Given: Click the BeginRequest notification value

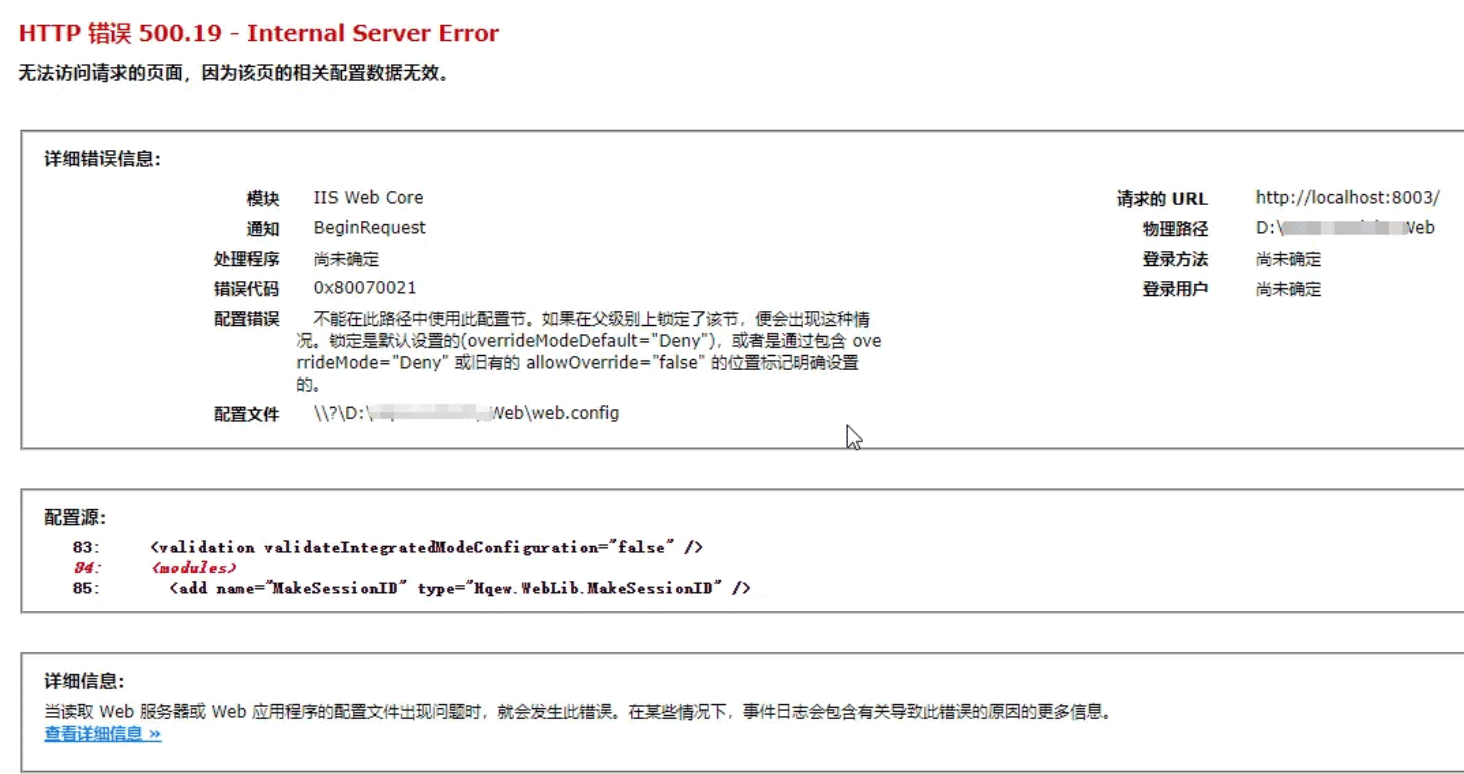Looking at the screenshot, I should (x=369, y=228).
